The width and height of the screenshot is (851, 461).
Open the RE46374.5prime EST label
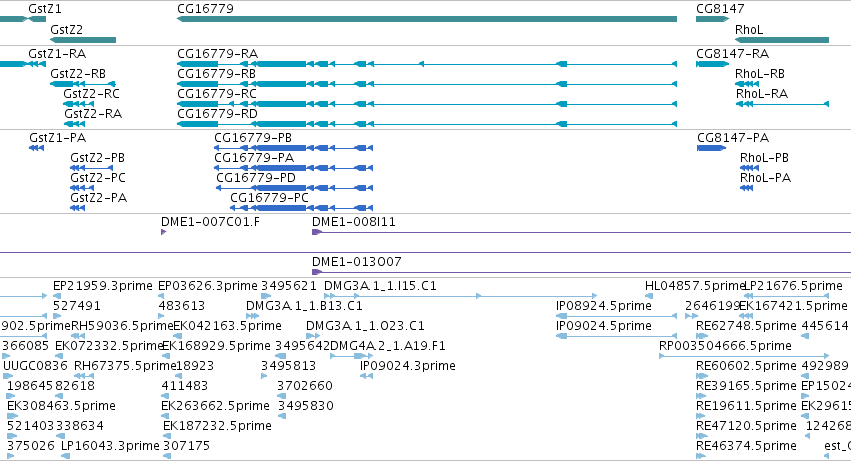pyautogui.click(x=746, y=446)
